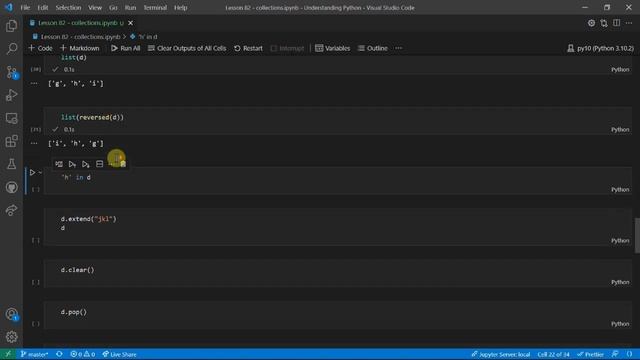Open run options dropdown beside run button
This screenshot has width=640, height=360.
click(x=40, y=173)
